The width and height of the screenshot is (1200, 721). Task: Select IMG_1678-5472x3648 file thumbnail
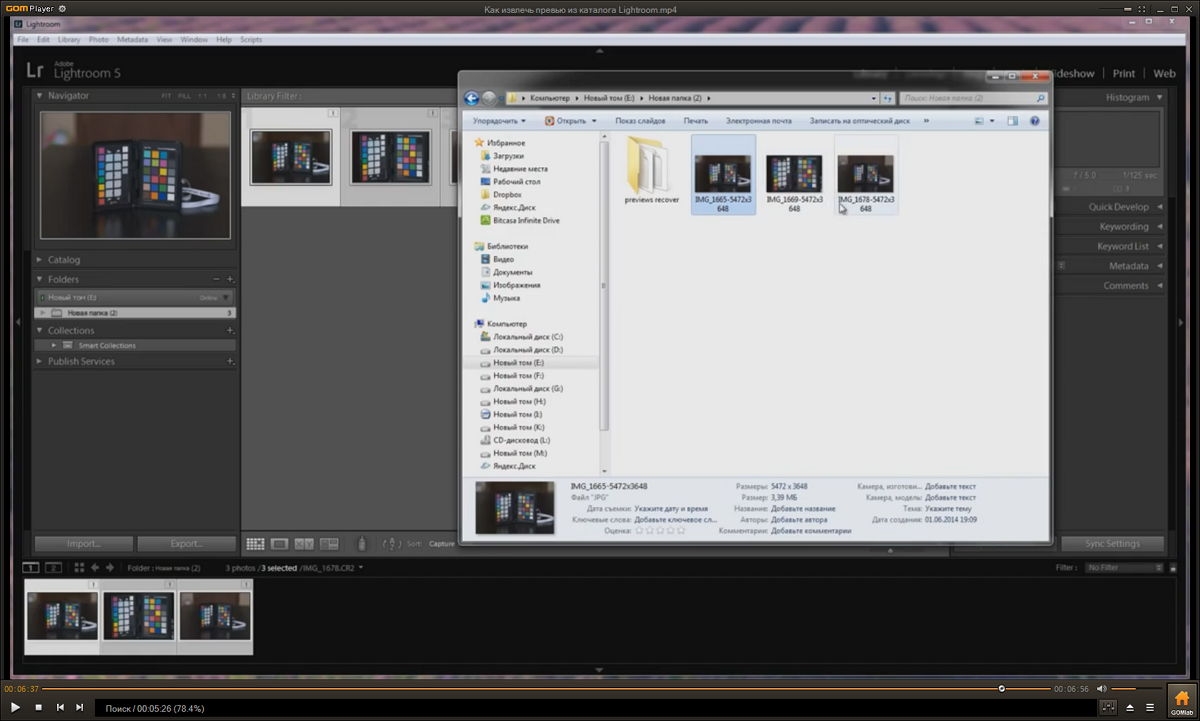866,174
